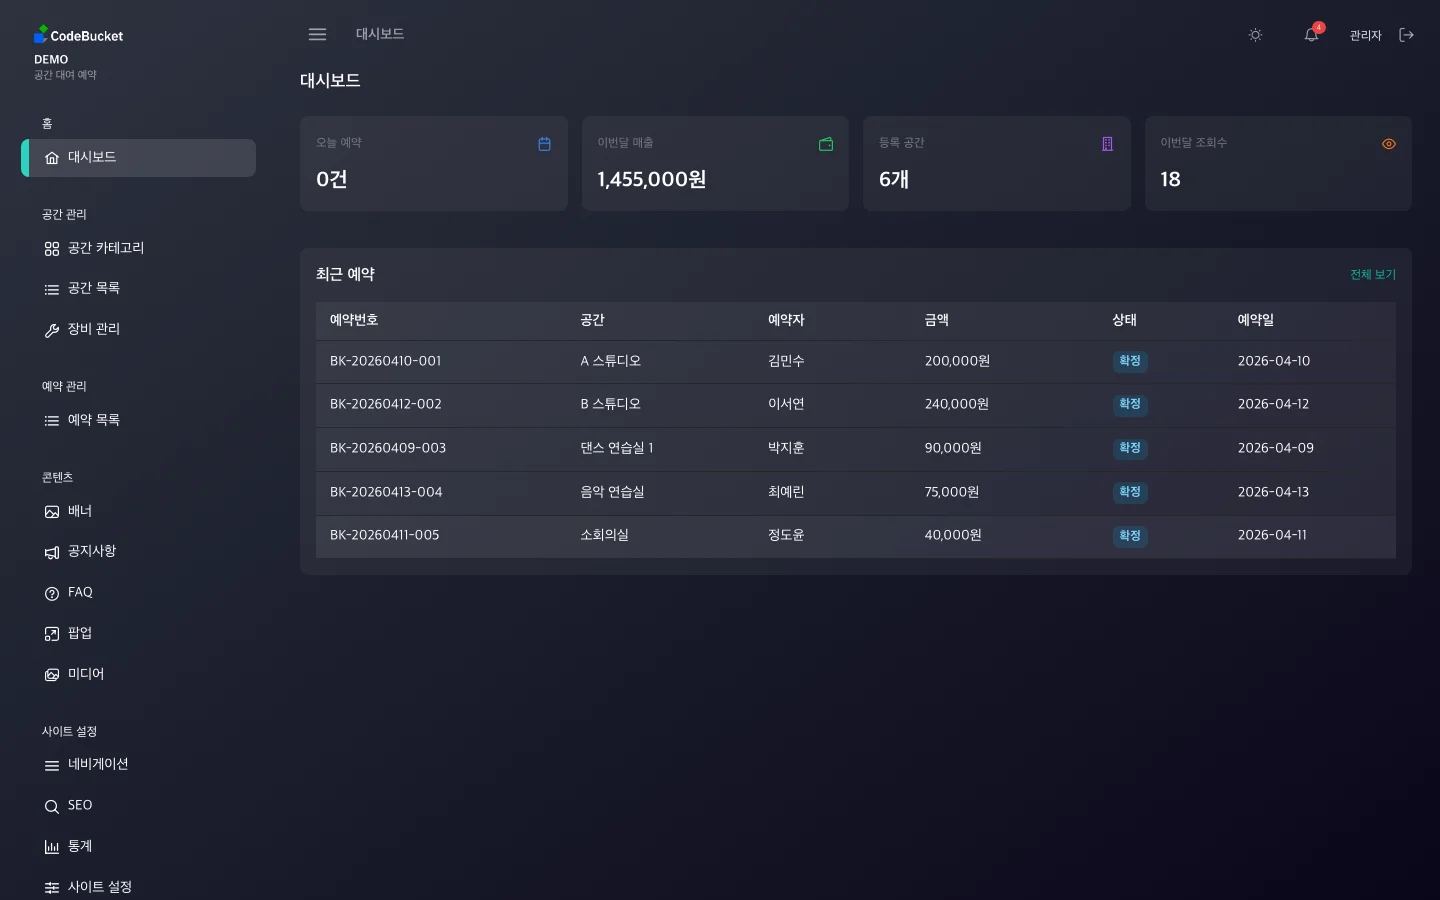
Task: Click the logout arrow icon
Action: click(x=1406, y=35)
